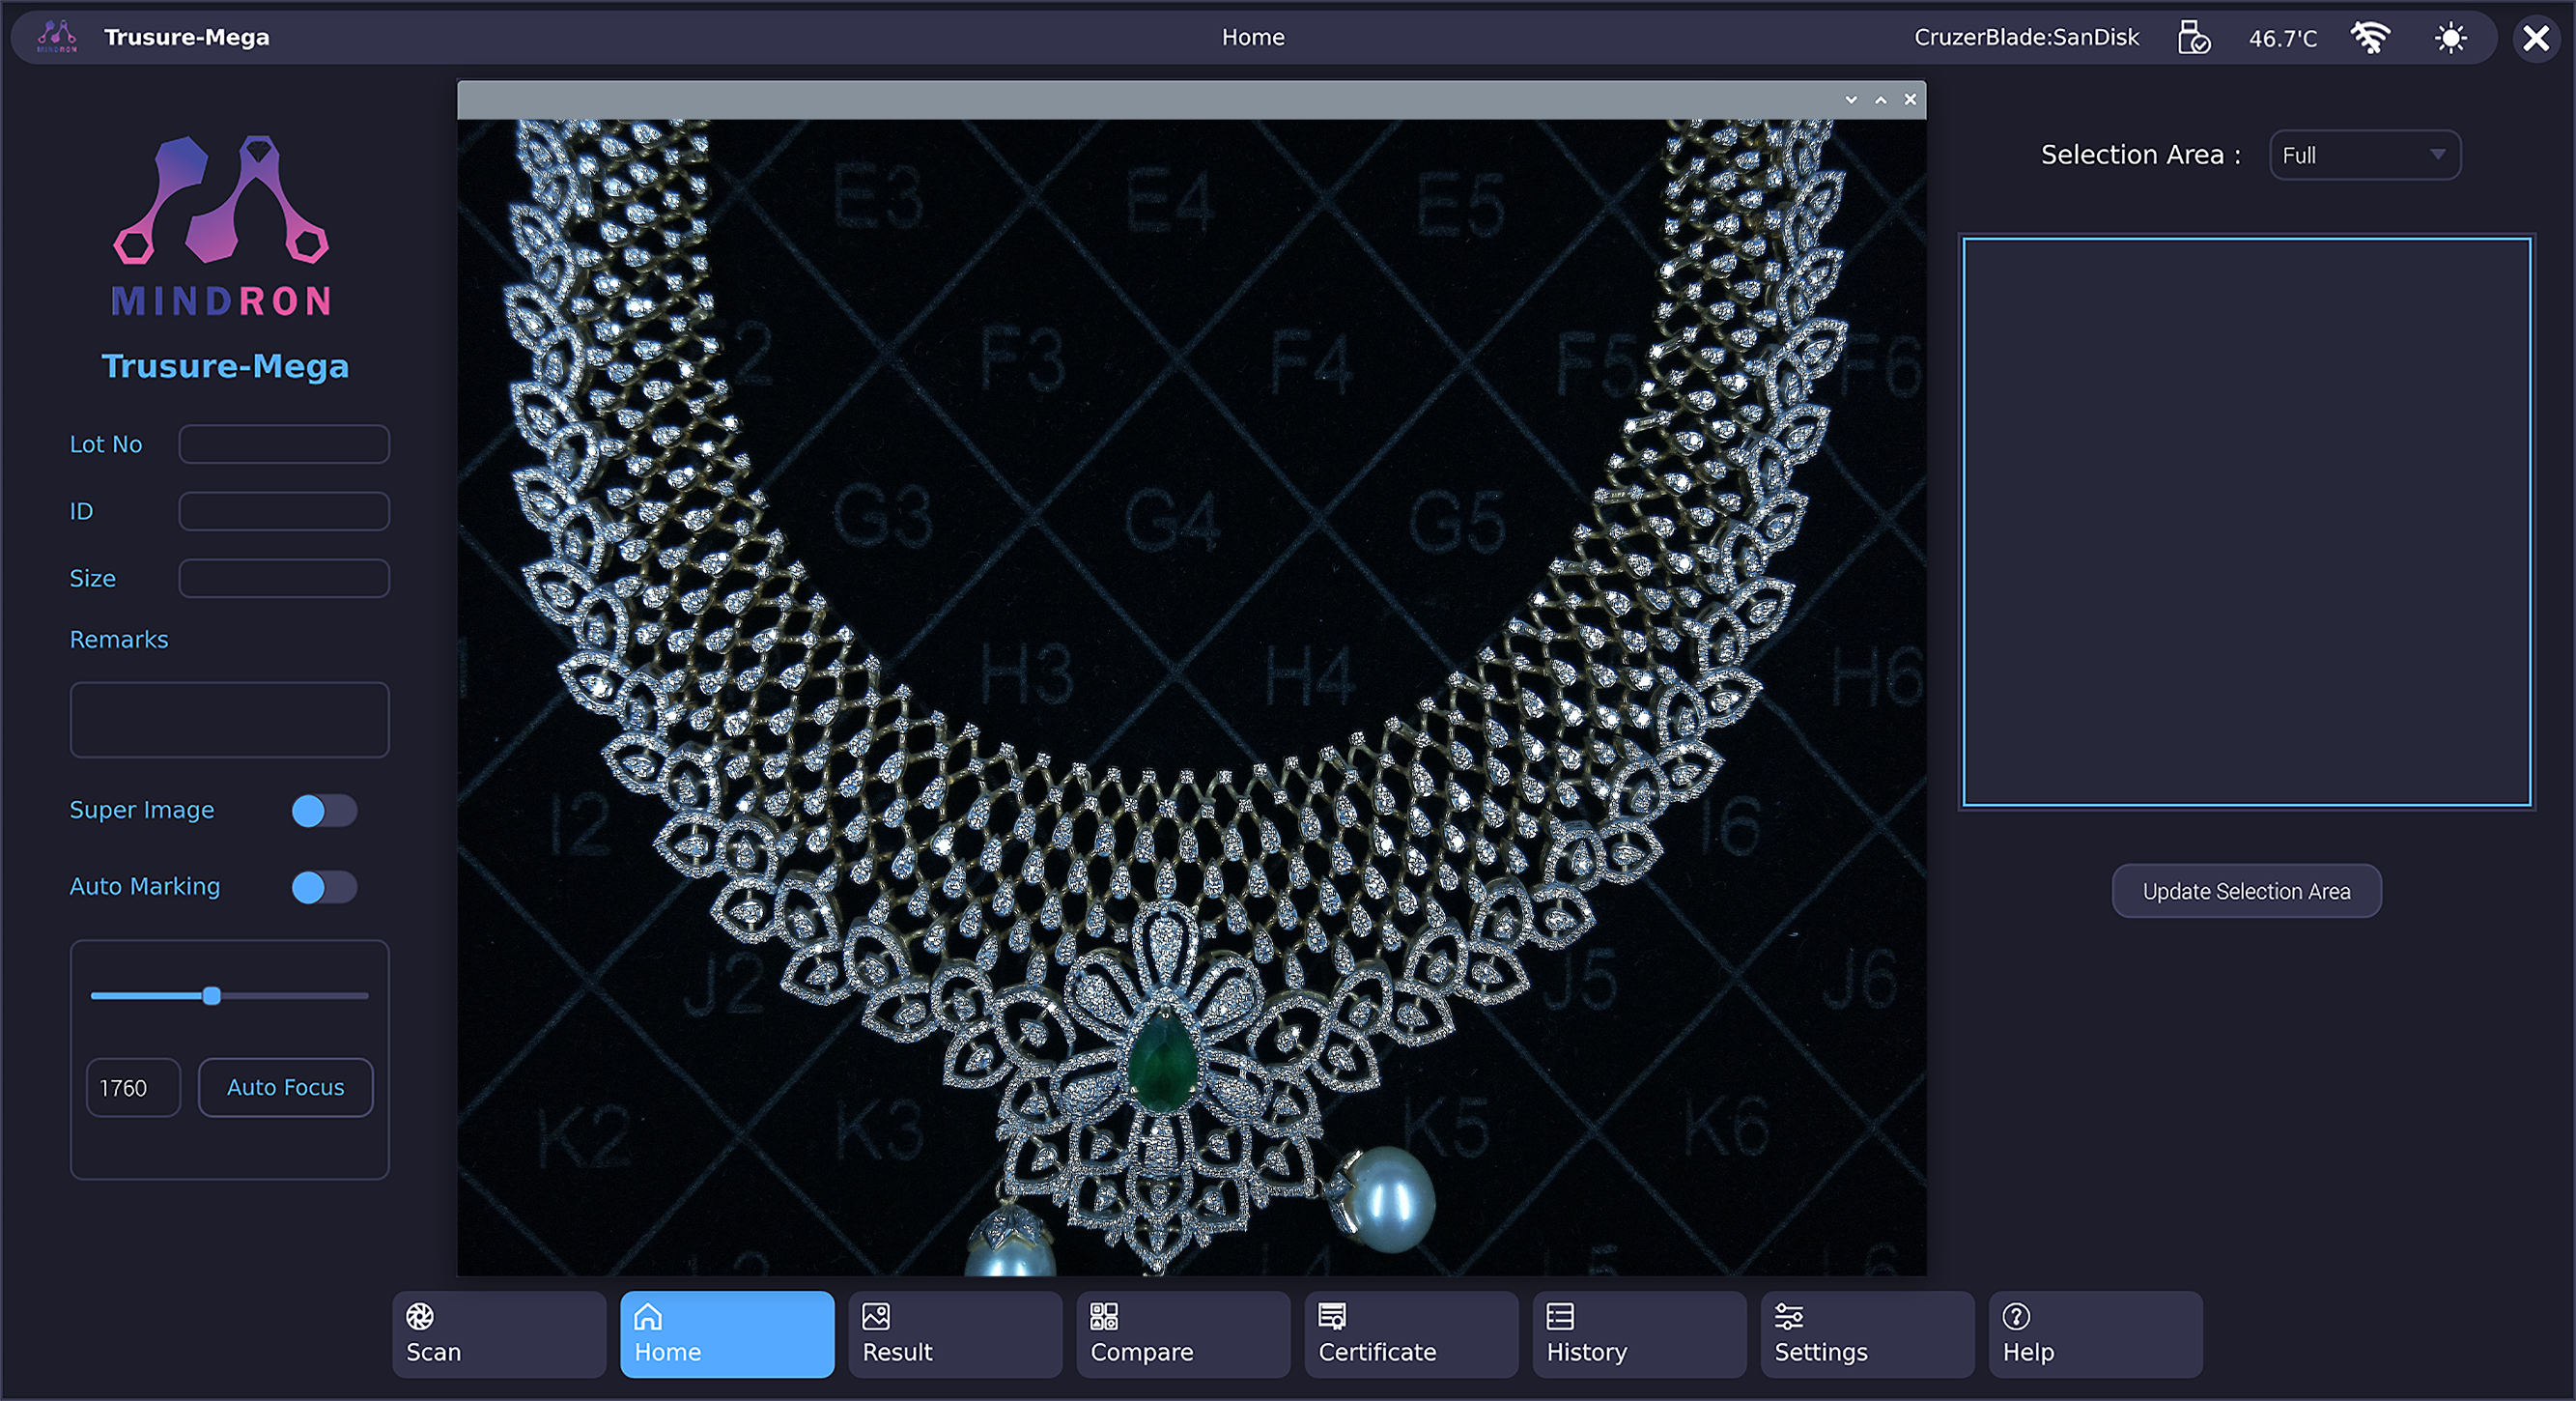Click the Compare grid icon
This screenshot has width=2576, height=1401.
[1104, 1316]
